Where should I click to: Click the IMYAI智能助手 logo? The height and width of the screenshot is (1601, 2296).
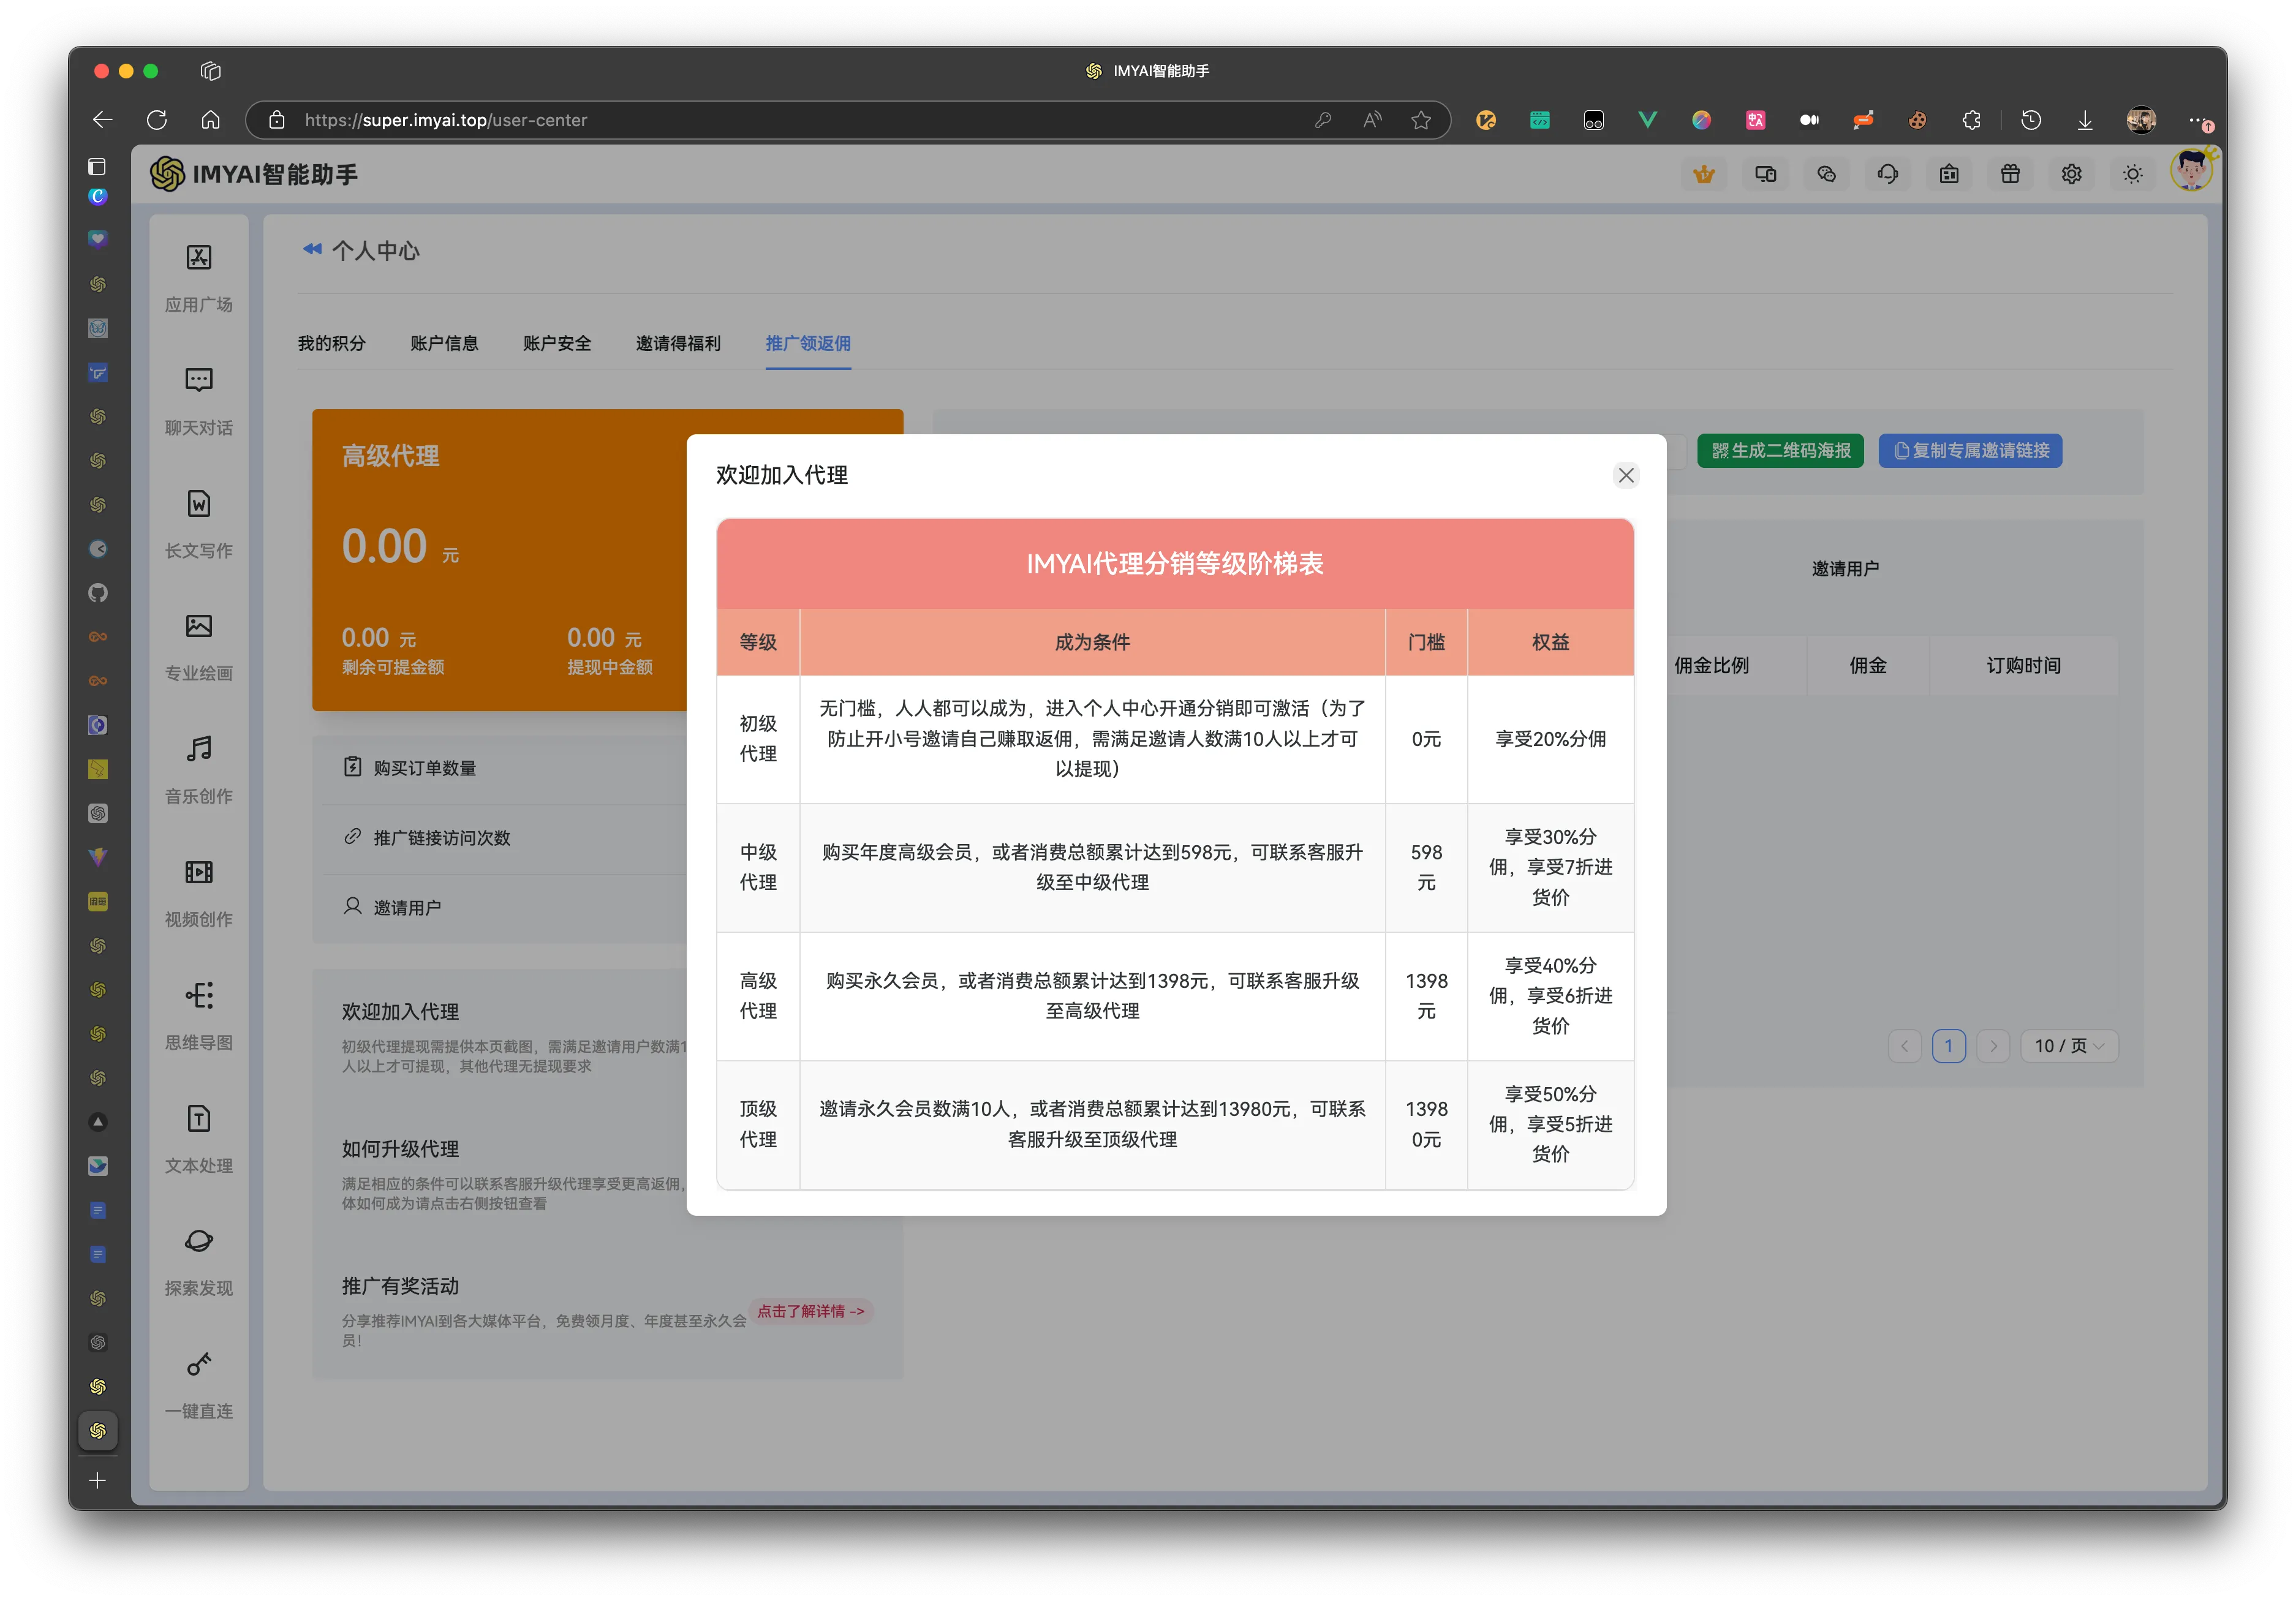254,174
